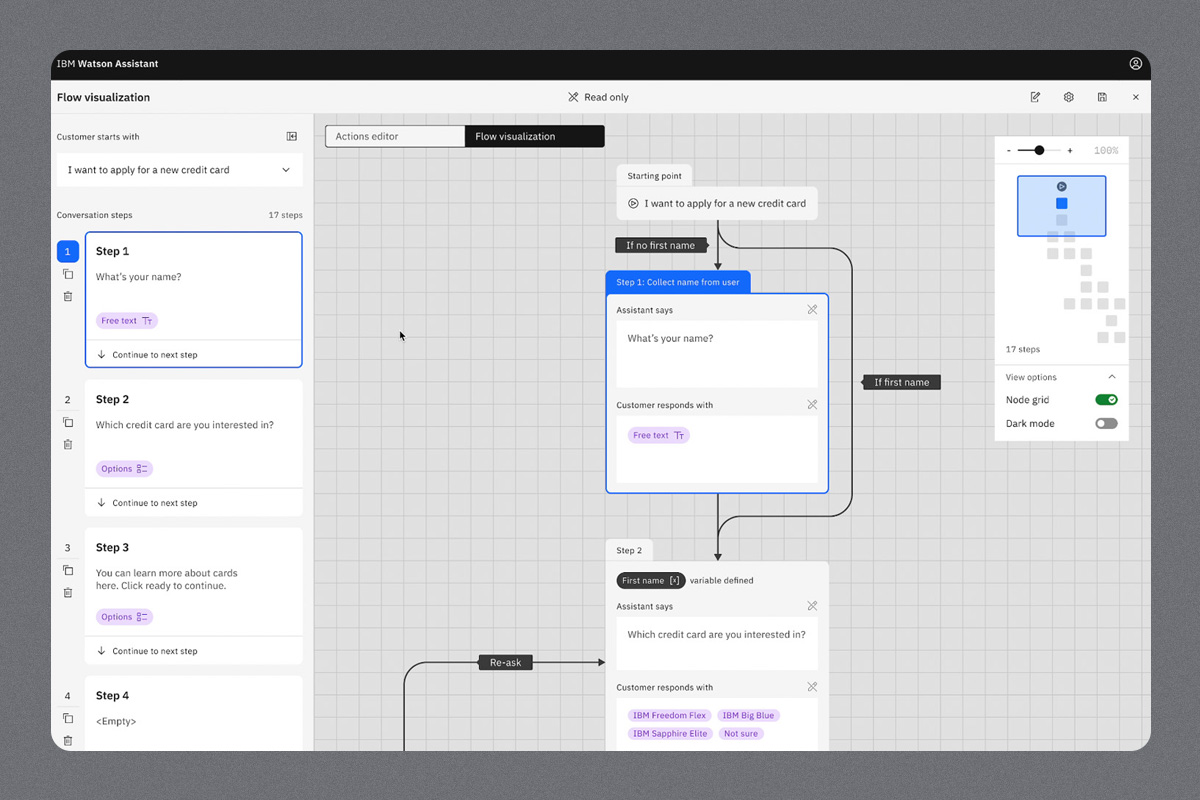Select the Flow visualization tab
The height and width of the screenshot is (800, 1200).
[534, 136]
